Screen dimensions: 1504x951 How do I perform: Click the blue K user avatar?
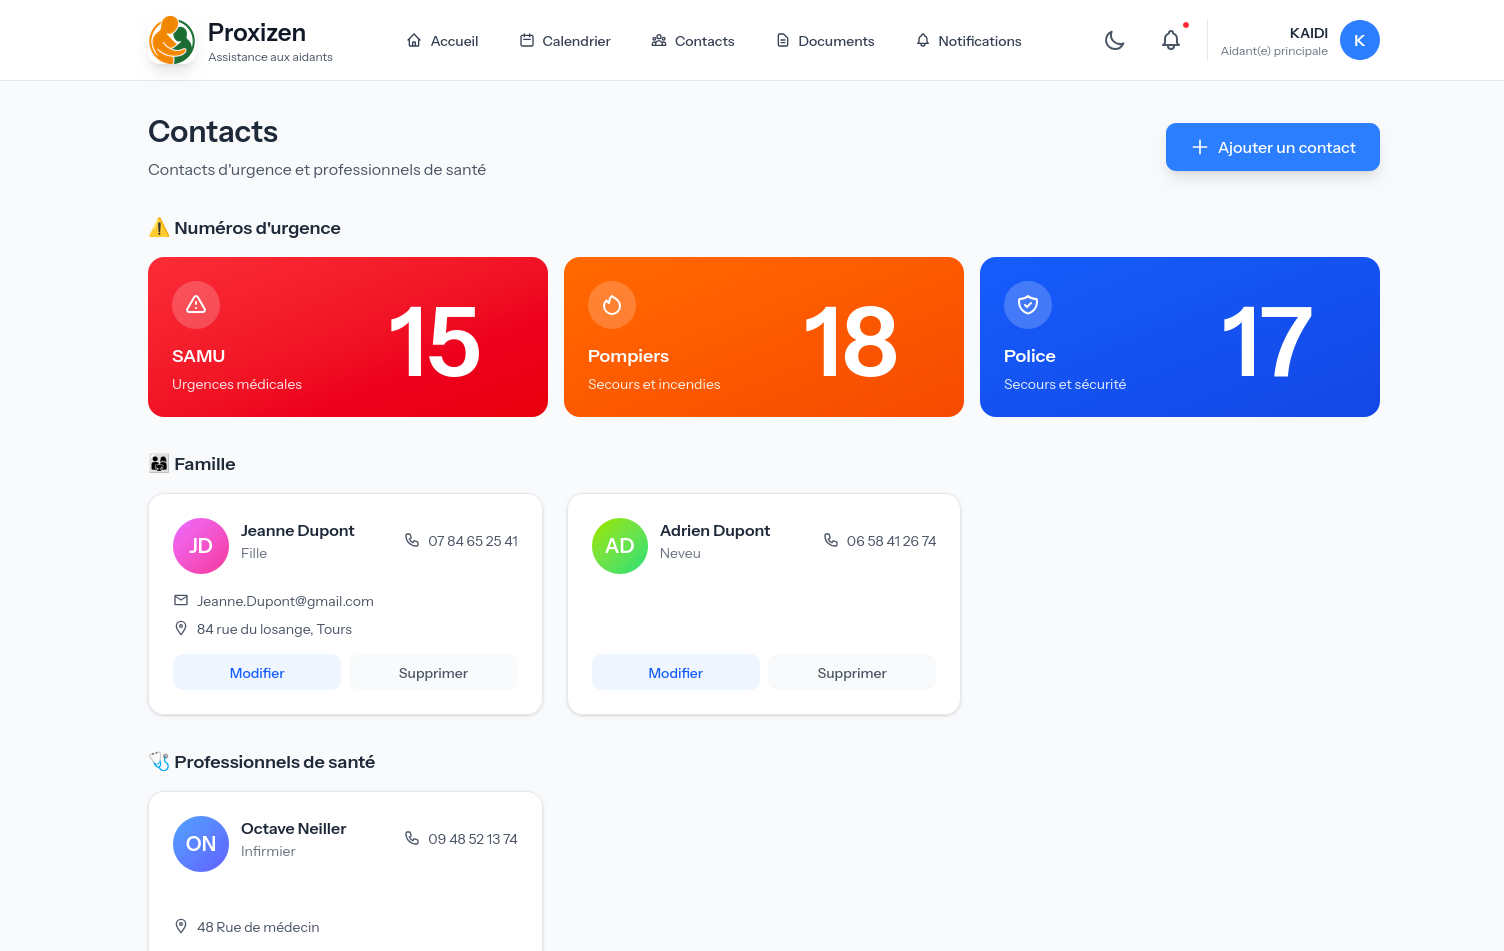click(1360, 40)
